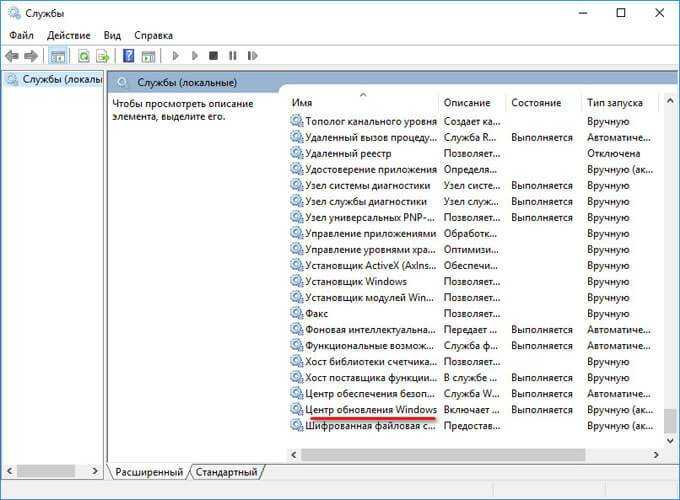This screenshot has height=500, width=680.
Task: Open the Help toolbar icon
Action: [129, 56]
